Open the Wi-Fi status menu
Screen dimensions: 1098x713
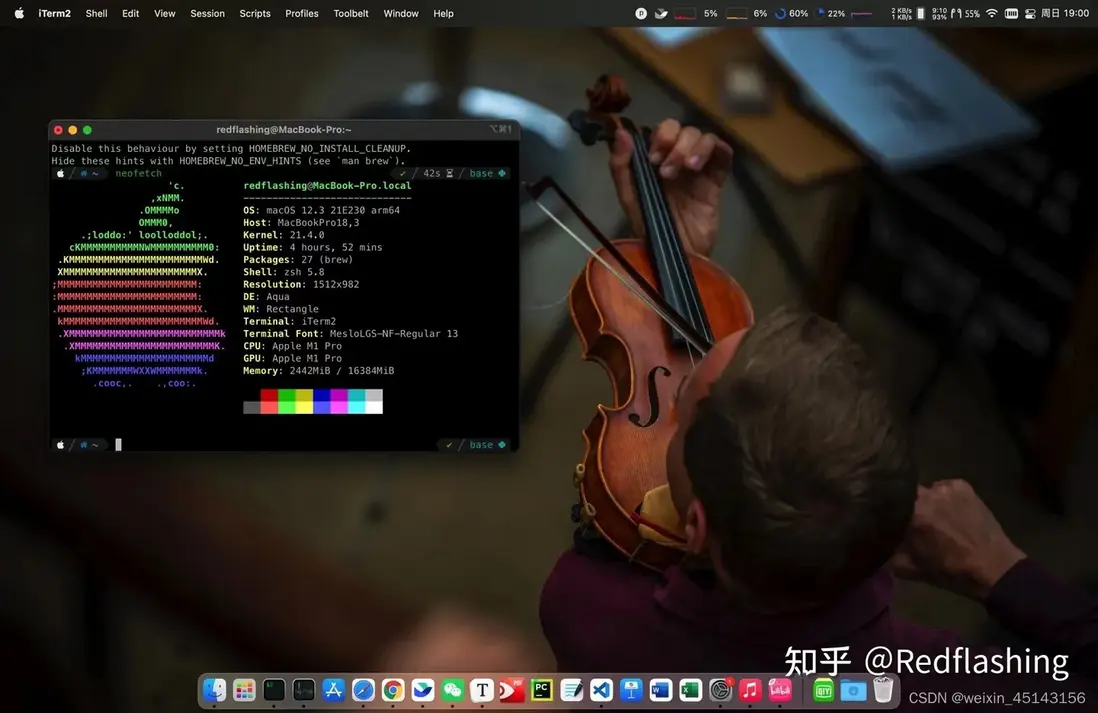pyautogui.click(x=991, y=13)
